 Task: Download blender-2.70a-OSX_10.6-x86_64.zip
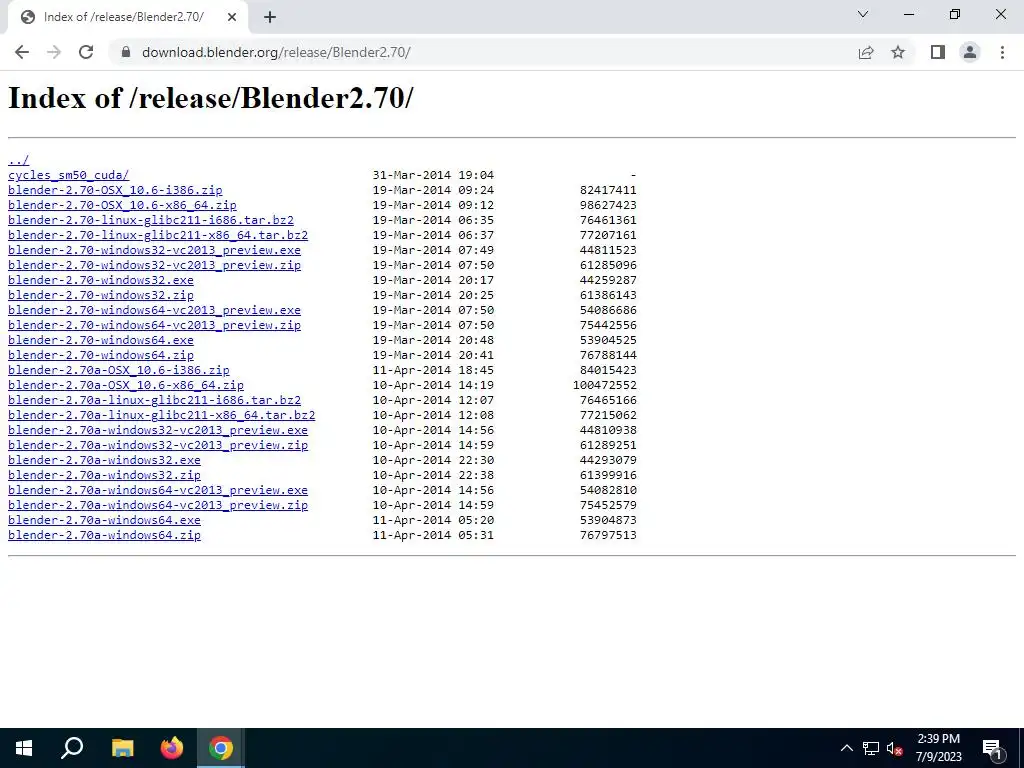(126, 385)
